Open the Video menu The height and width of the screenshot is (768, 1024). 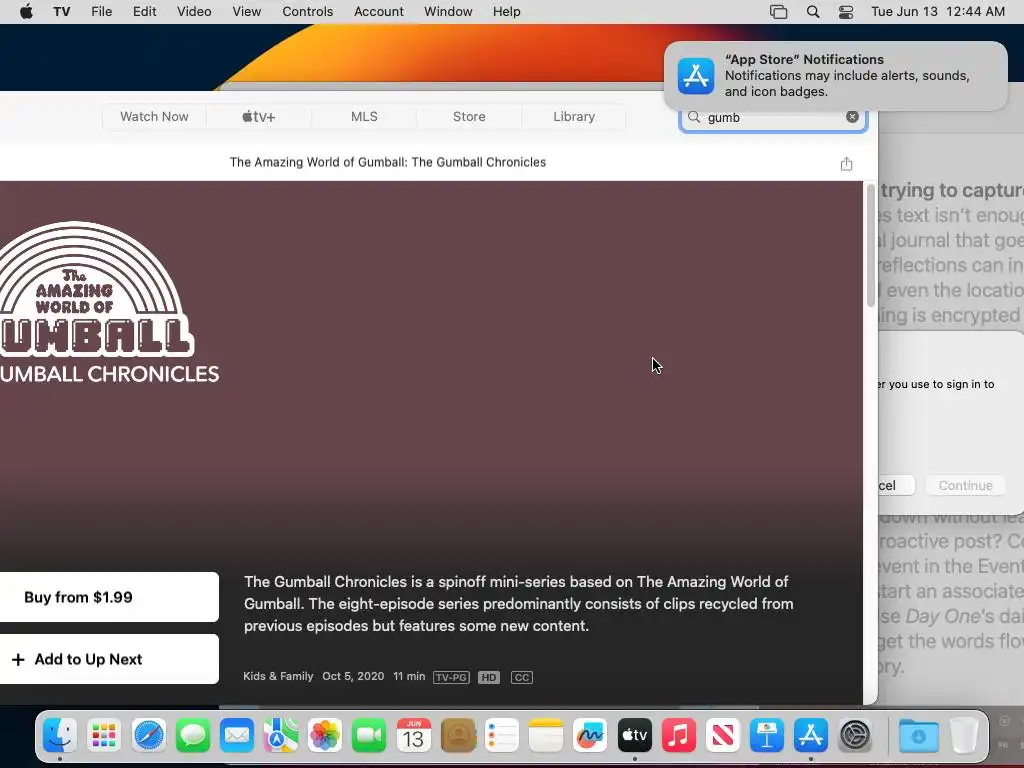194,12
